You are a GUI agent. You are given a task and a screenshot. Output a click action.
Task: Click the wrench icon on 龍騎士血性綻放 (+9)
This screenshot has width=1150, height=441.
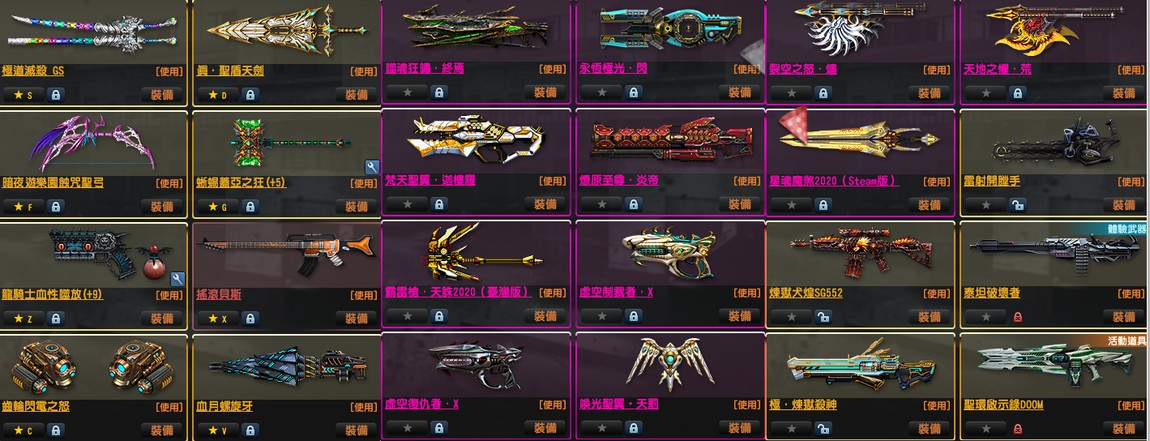point(177,279)
